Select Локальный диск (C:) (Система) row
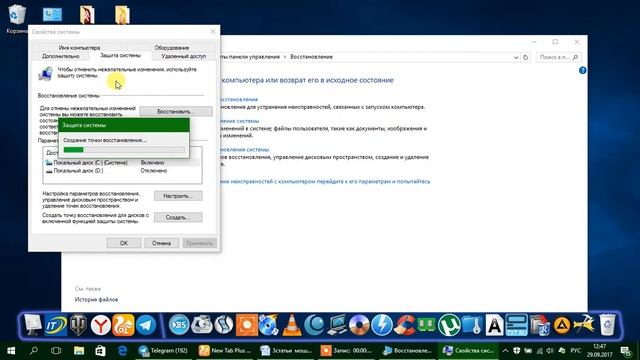Image resolution: width=640 pixels, height=360 pixels. [x=122, y=162]
